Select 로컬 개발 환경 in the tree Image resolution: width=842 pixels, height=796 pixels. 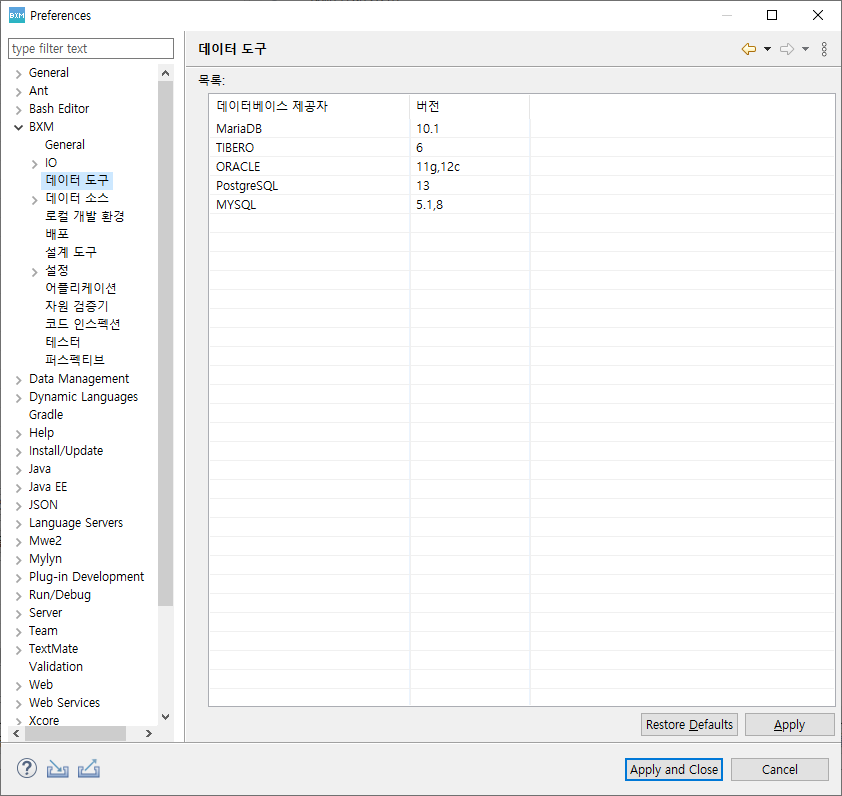84,217
